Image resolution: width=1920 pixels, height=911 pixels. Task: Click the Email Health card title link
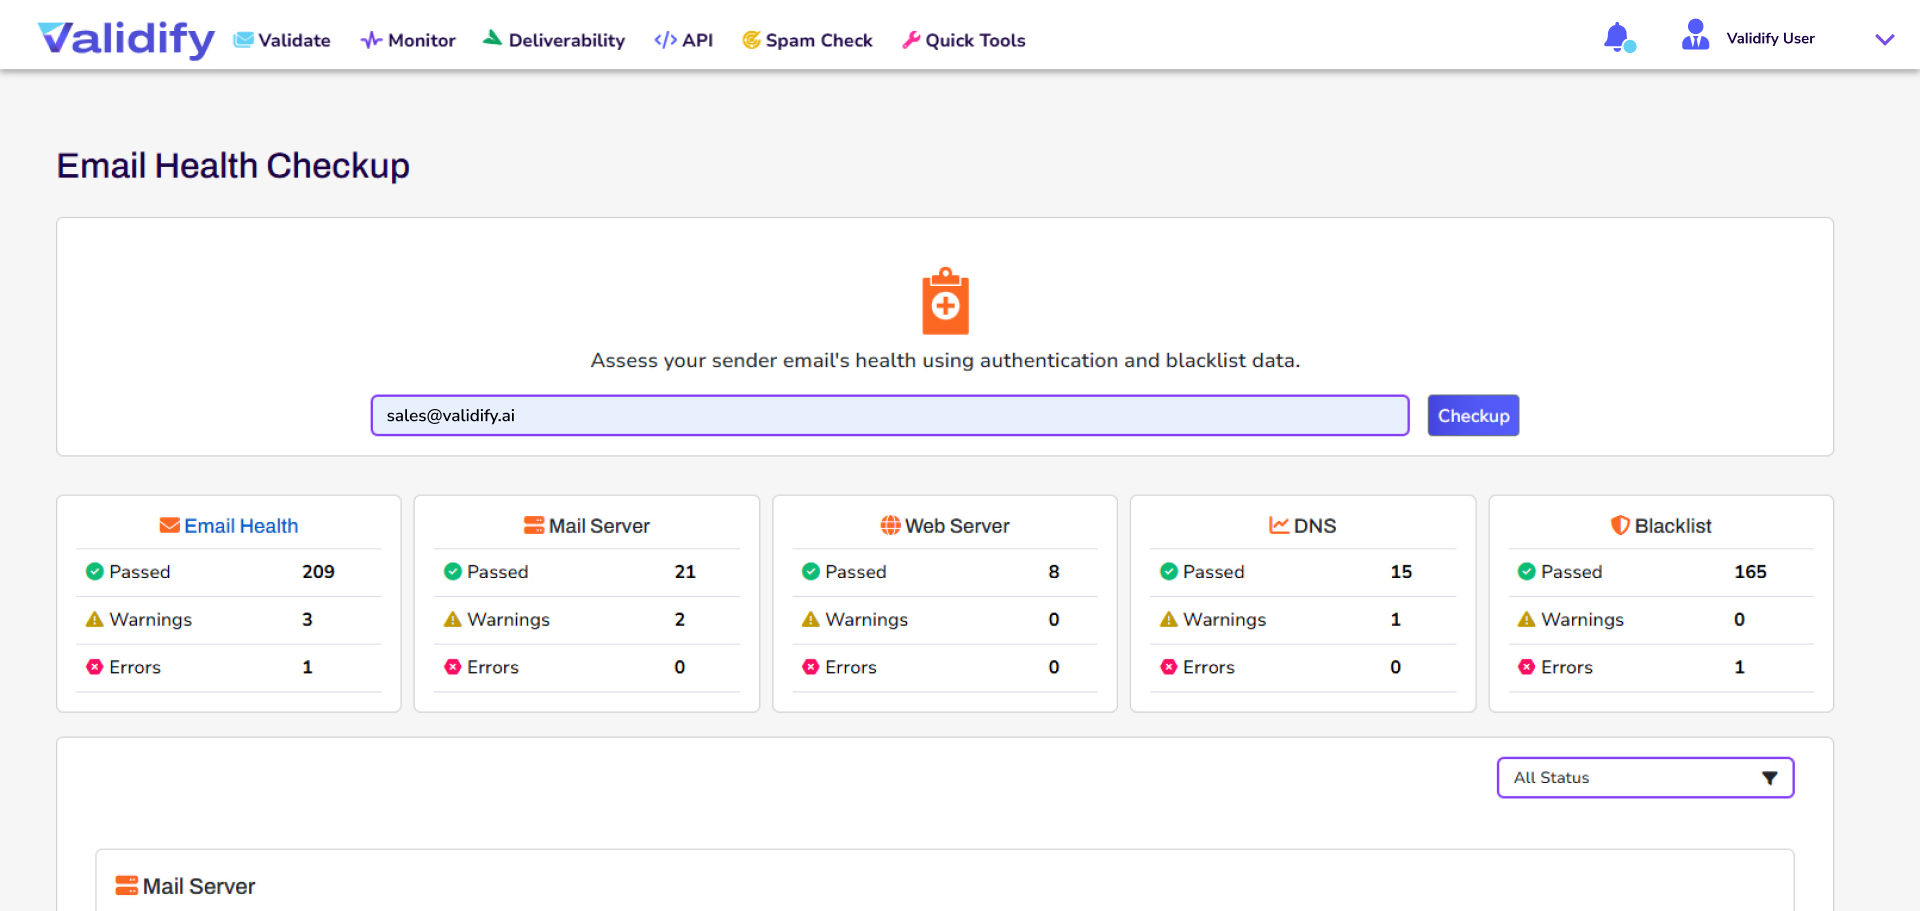coord(241,526)
